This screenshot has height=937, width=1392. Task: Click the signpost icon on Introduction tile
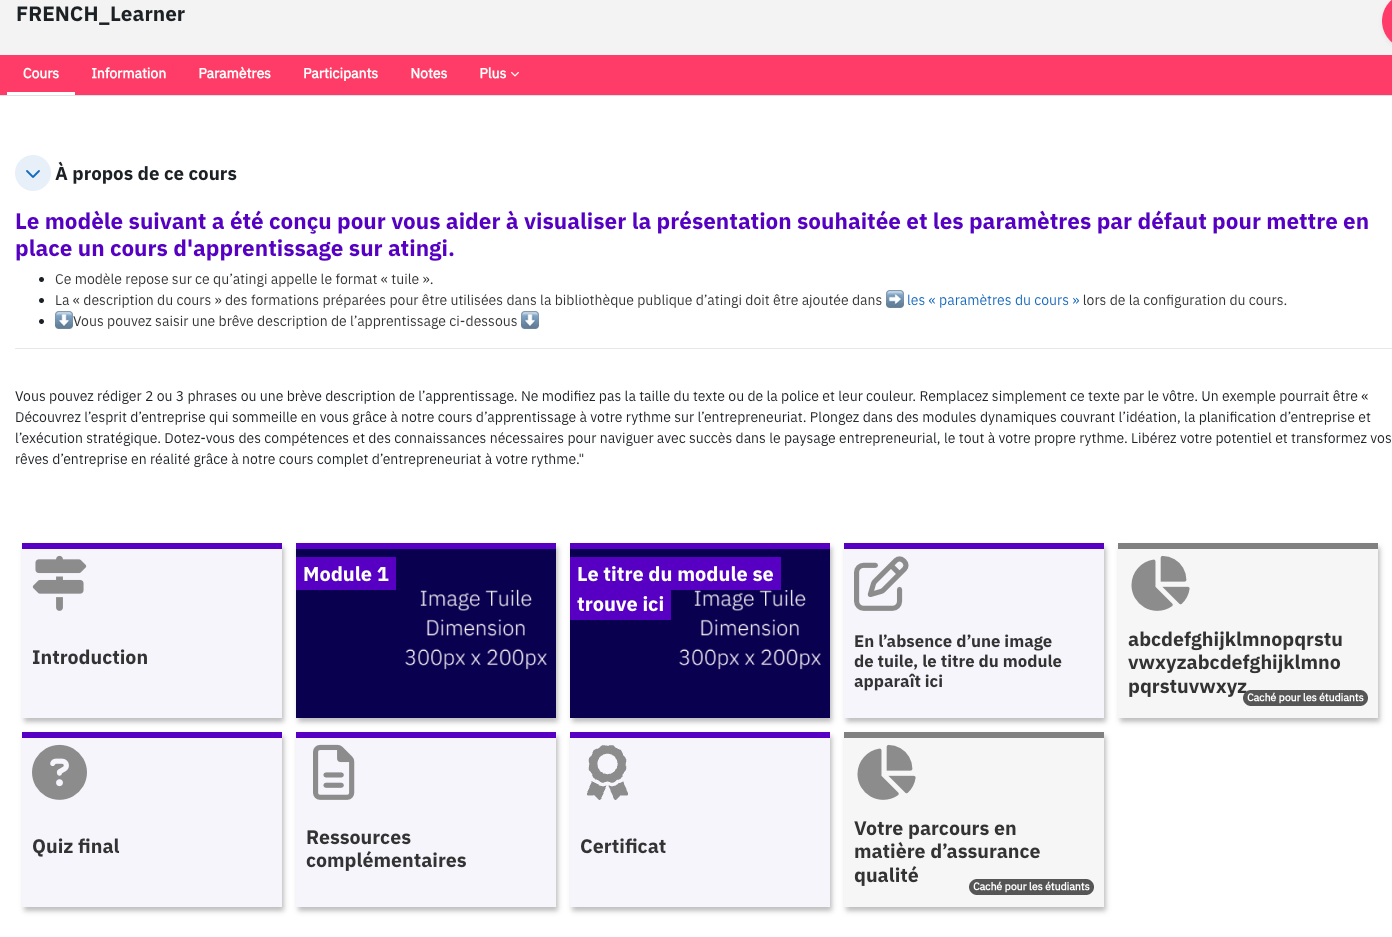point(59,583)
